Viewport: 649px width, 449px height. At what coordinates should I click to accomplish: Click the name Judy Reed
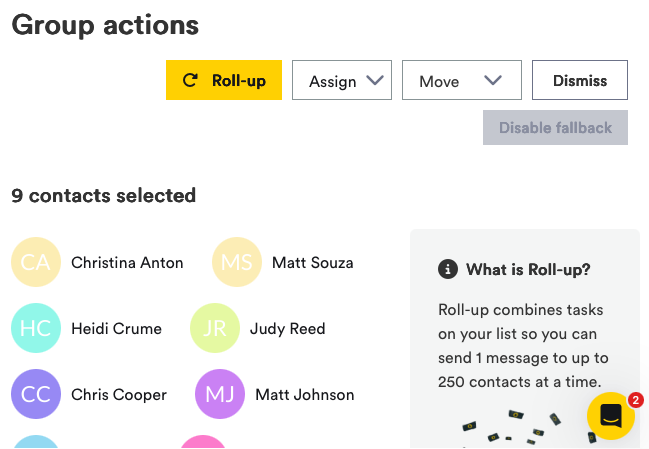288,329
